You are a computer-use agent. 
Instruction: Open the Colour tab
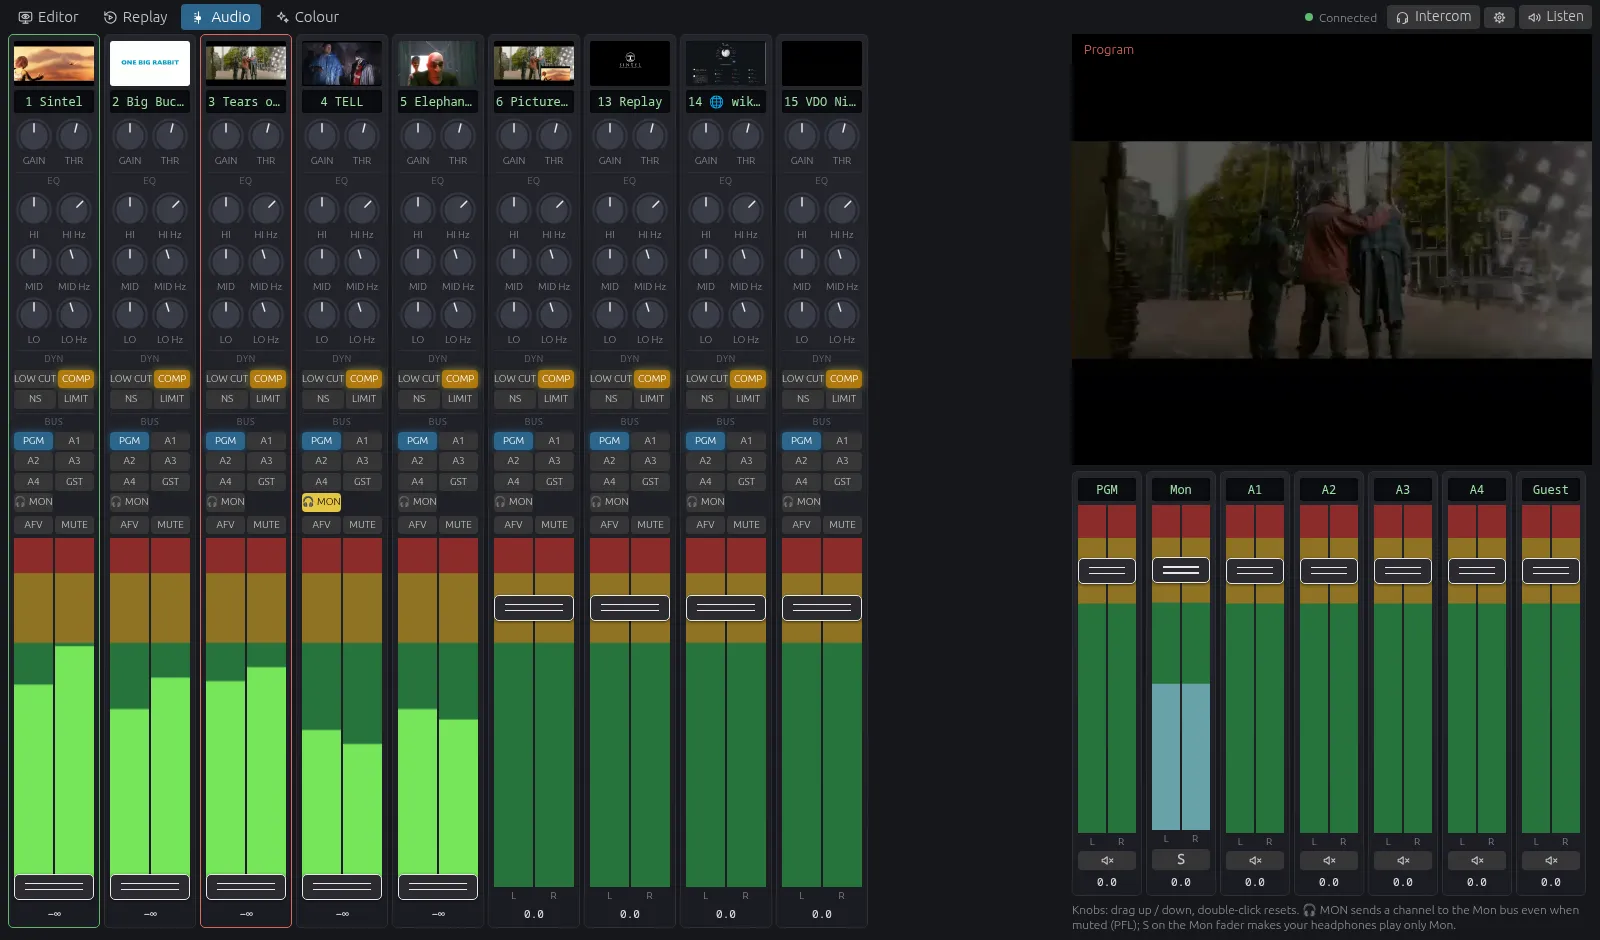click(308, 17)
